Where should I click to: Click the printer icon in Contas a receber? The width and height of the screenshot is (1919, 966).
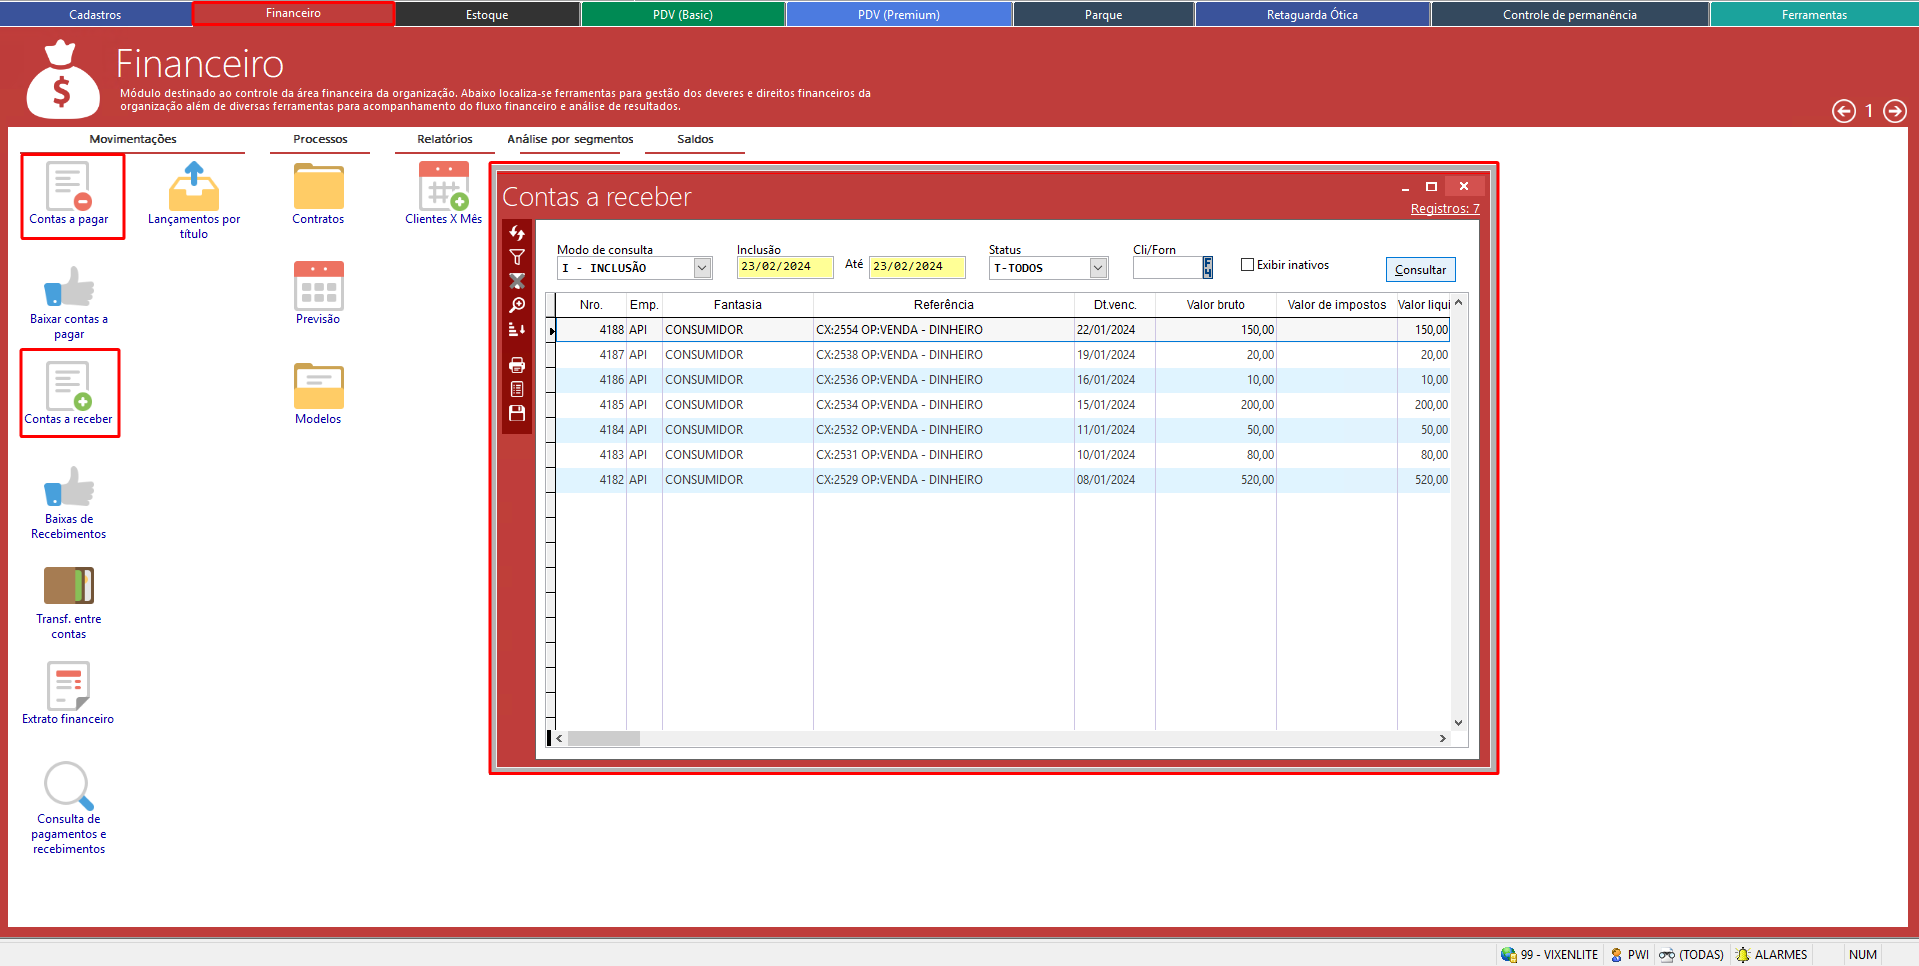pos(517,365)
